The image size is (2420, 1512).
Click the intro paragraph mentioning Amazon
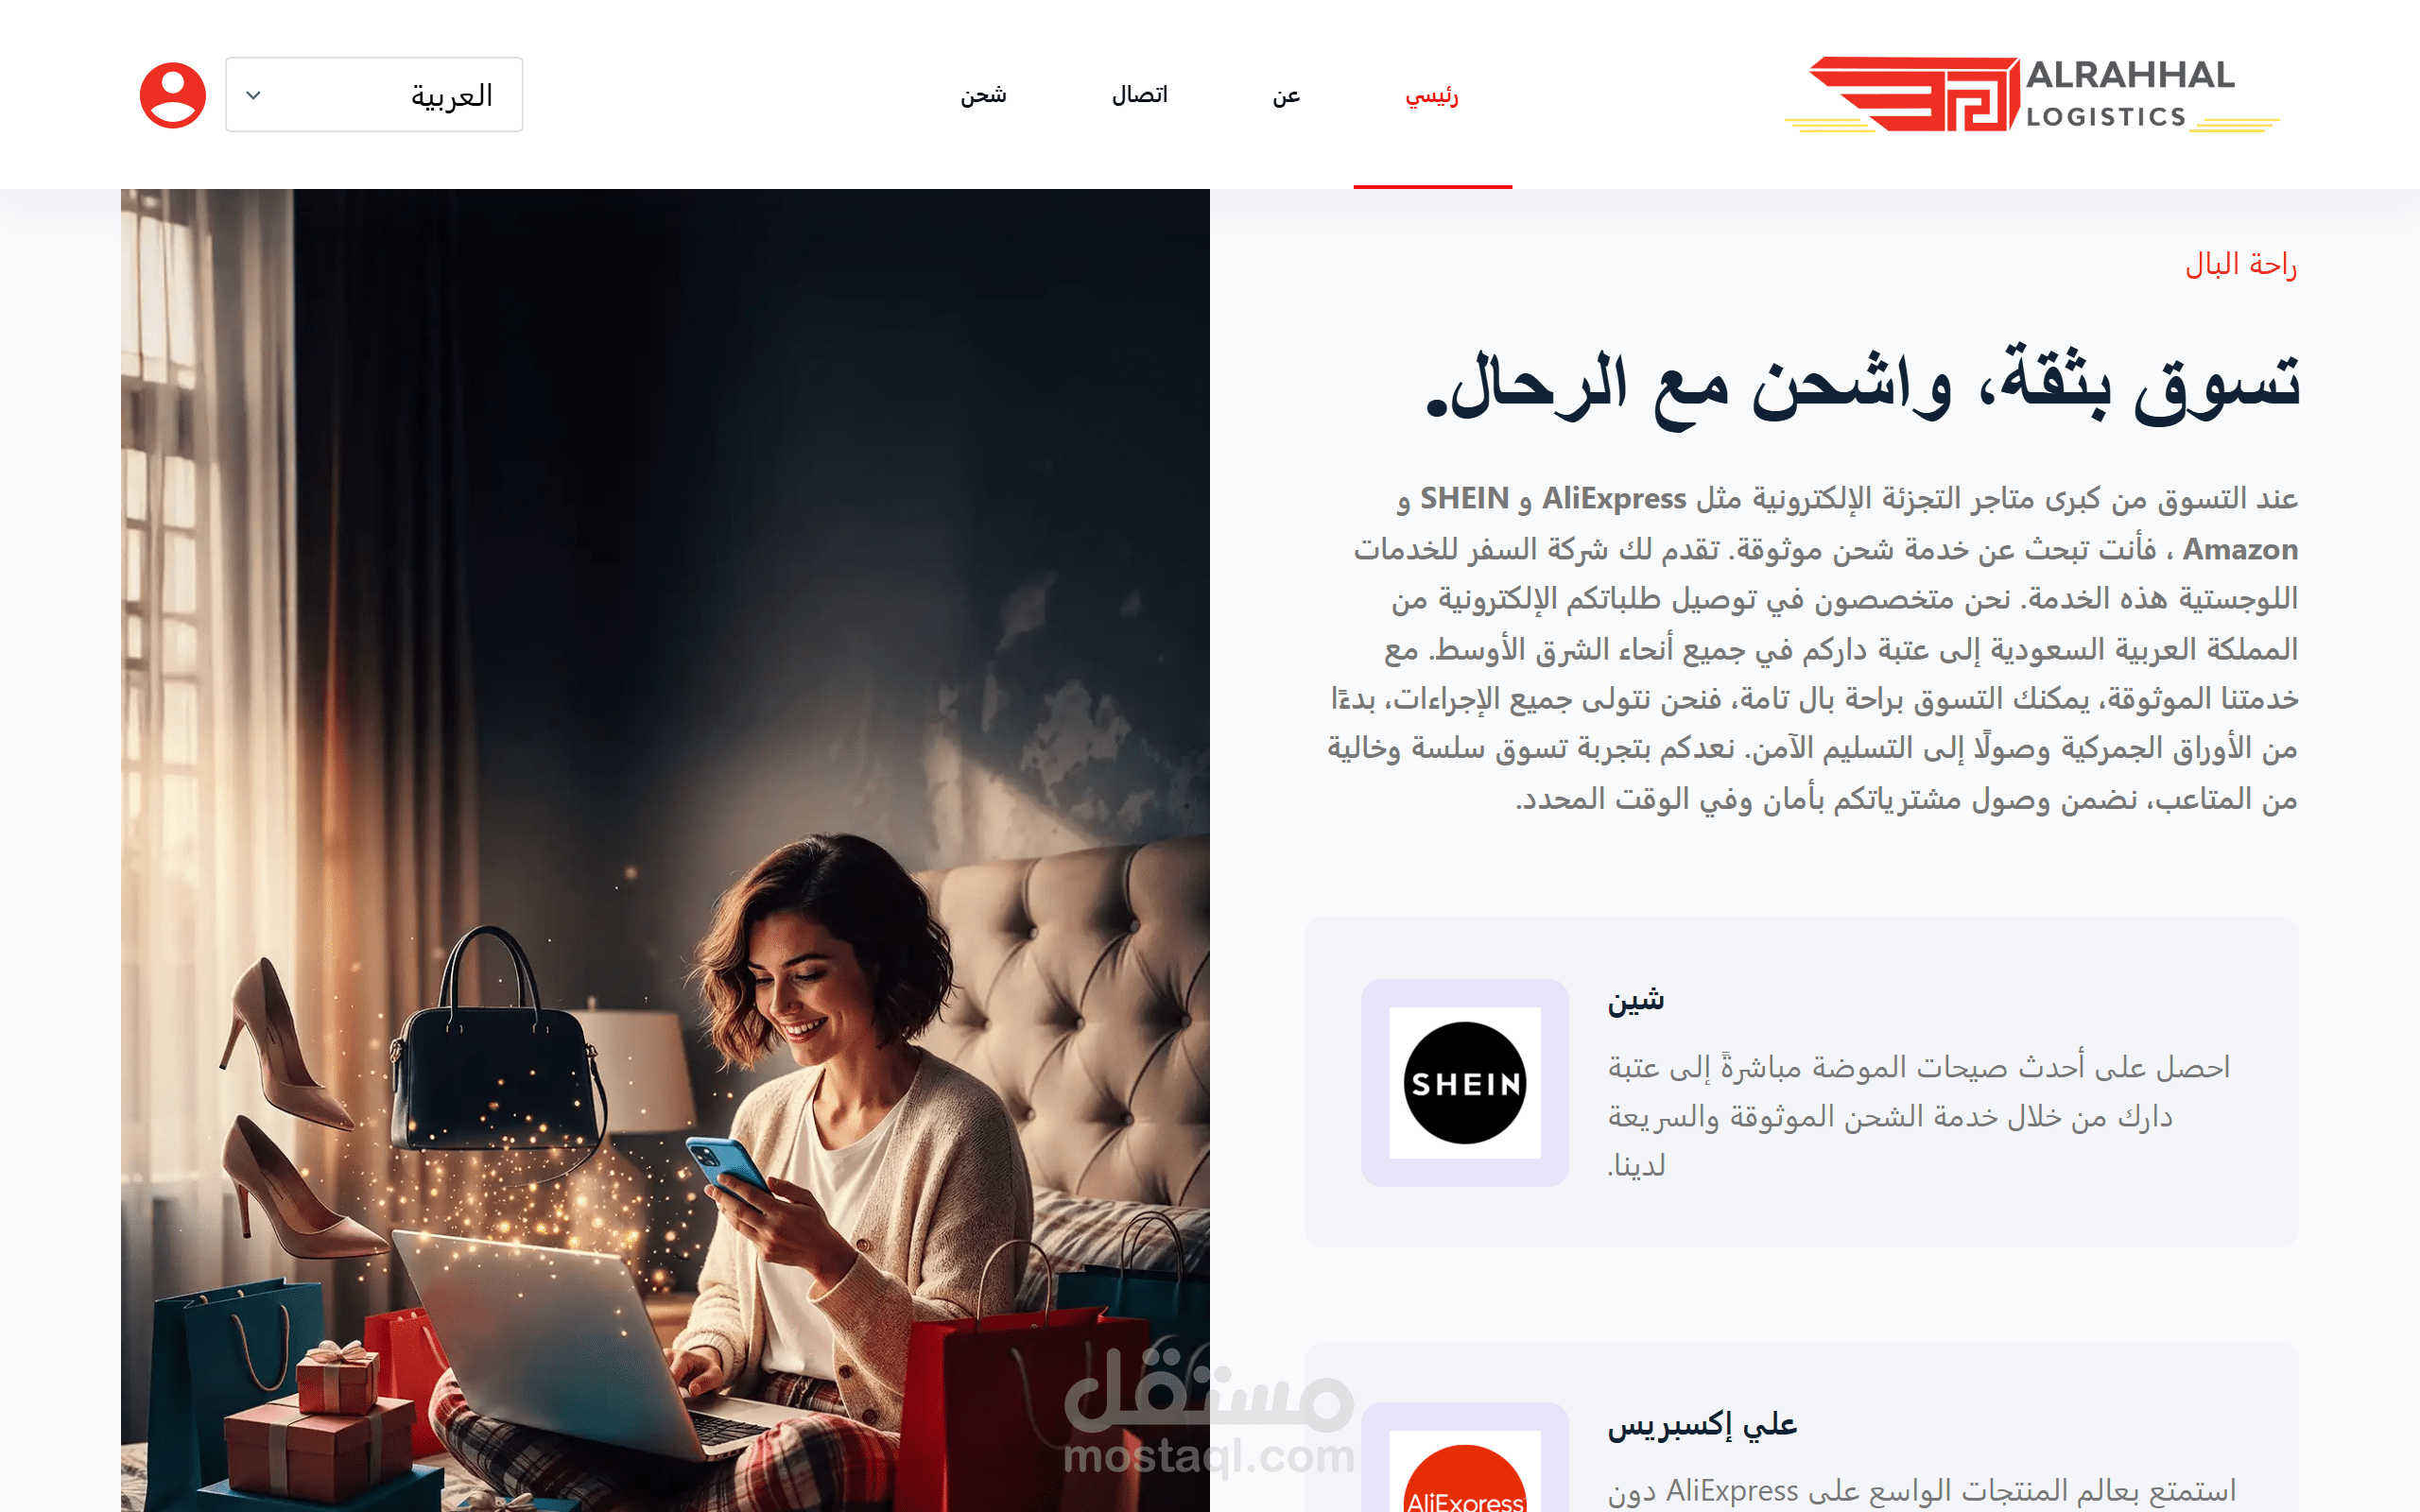(x=1812, y=648)
